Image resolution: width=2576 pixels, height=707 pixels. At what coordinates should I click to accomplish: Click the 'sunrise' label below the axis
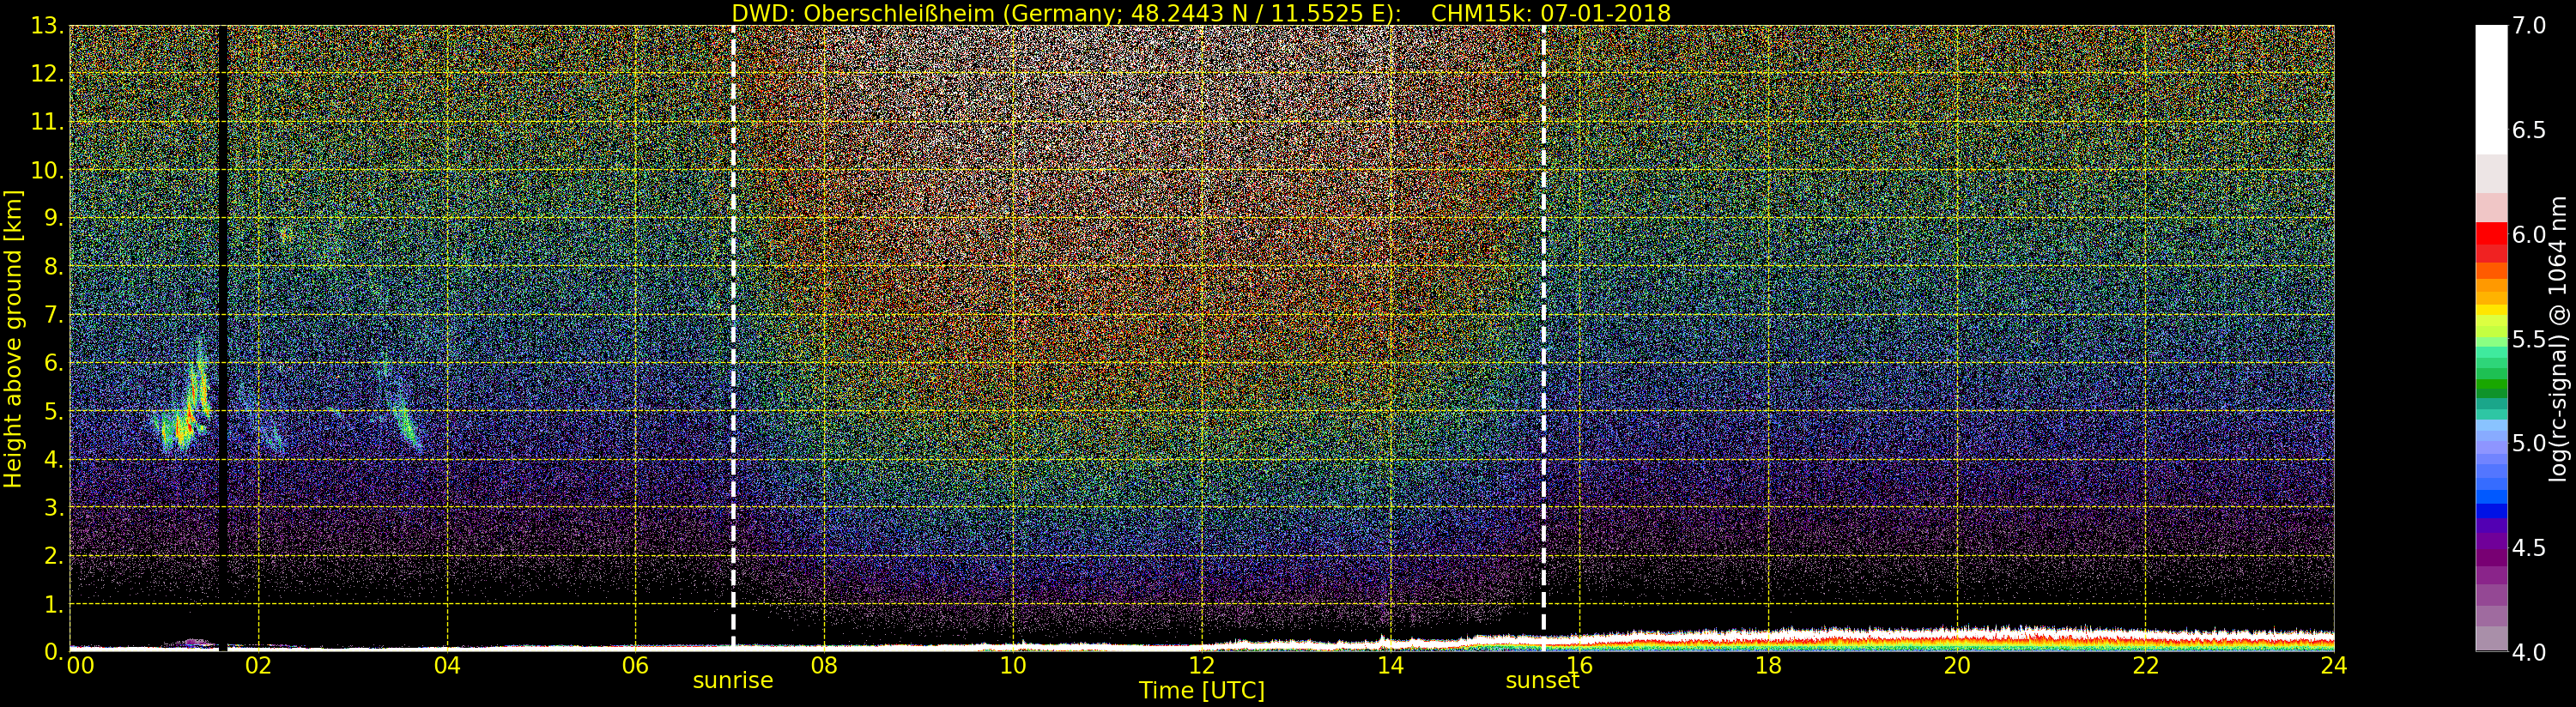733,681
